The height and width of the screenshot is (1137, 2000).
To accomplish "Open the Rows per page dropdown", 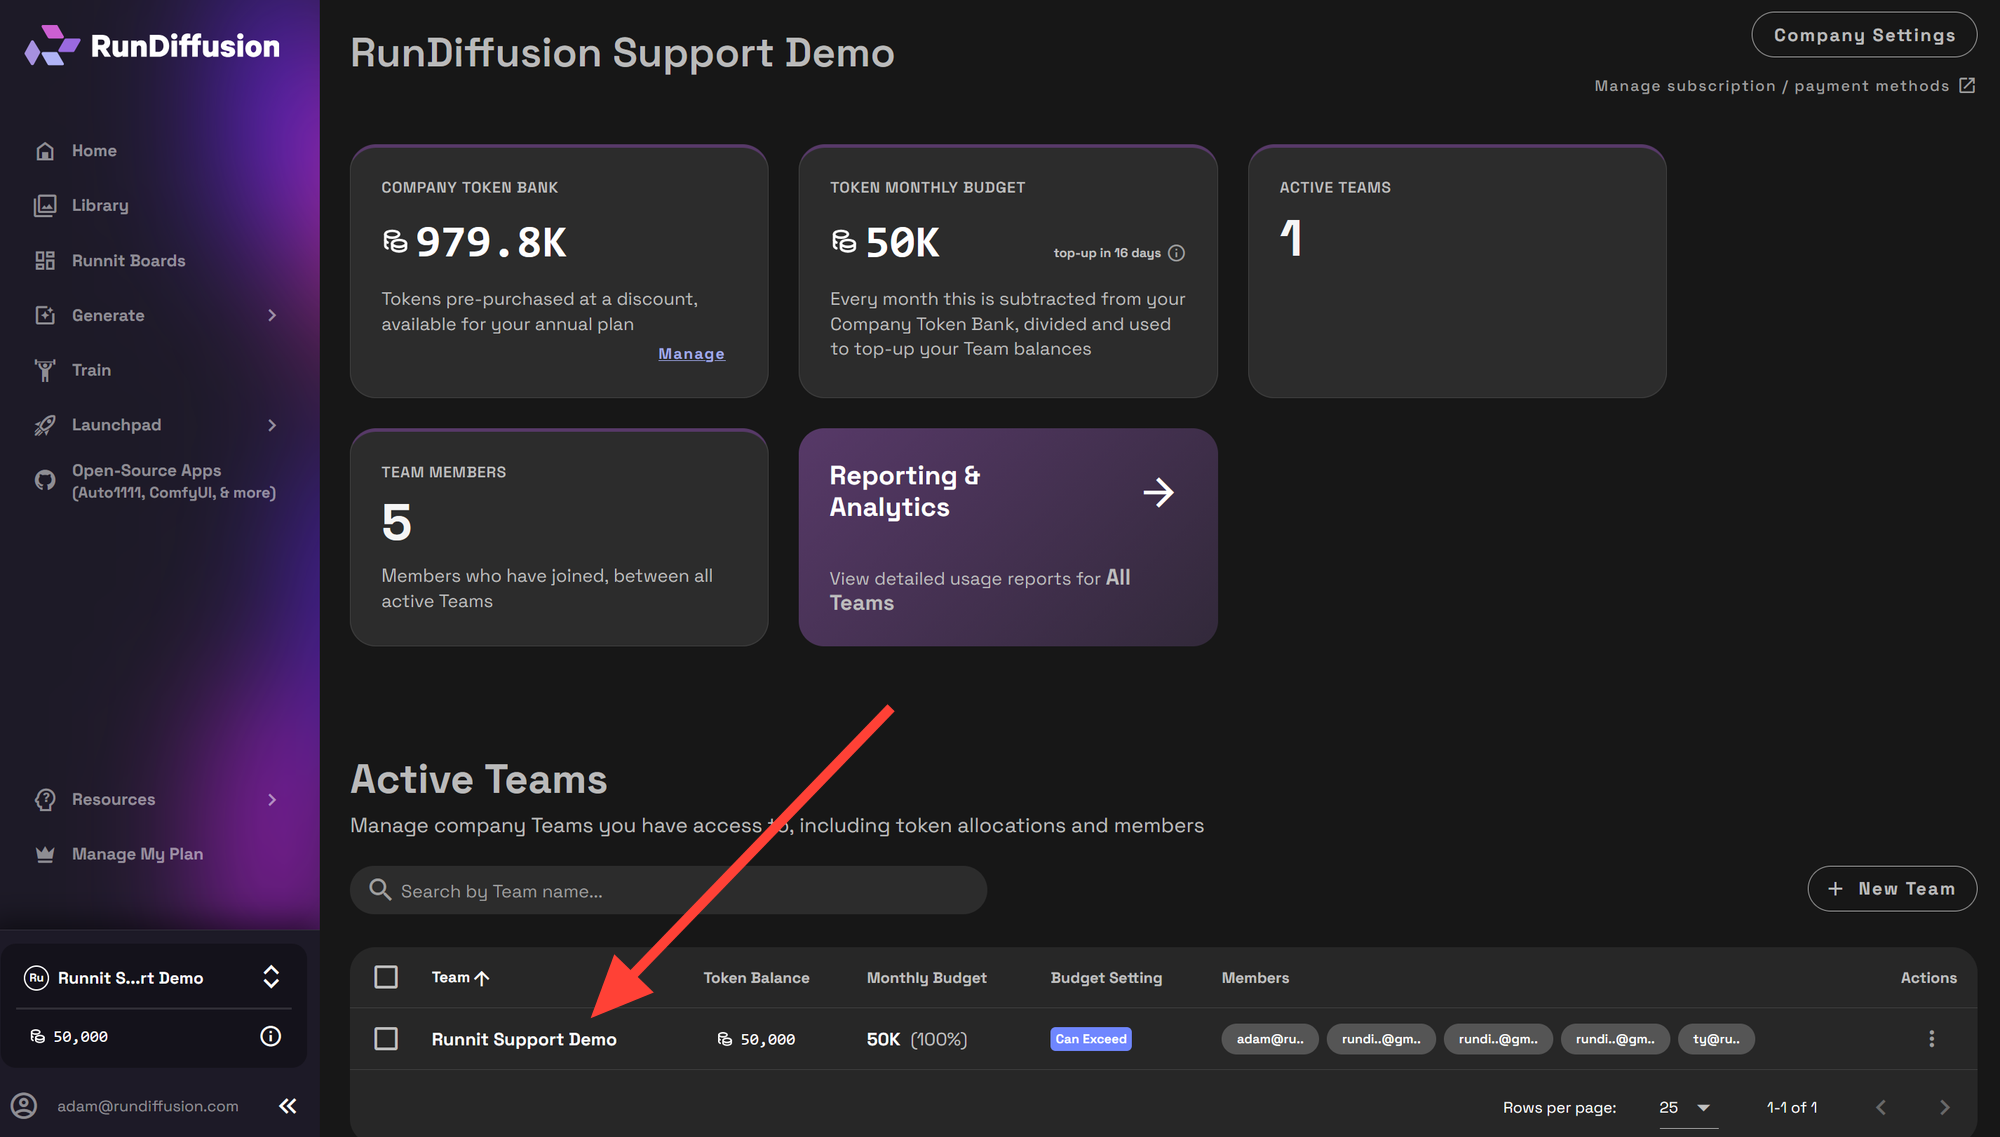I will (1687, 1108).
